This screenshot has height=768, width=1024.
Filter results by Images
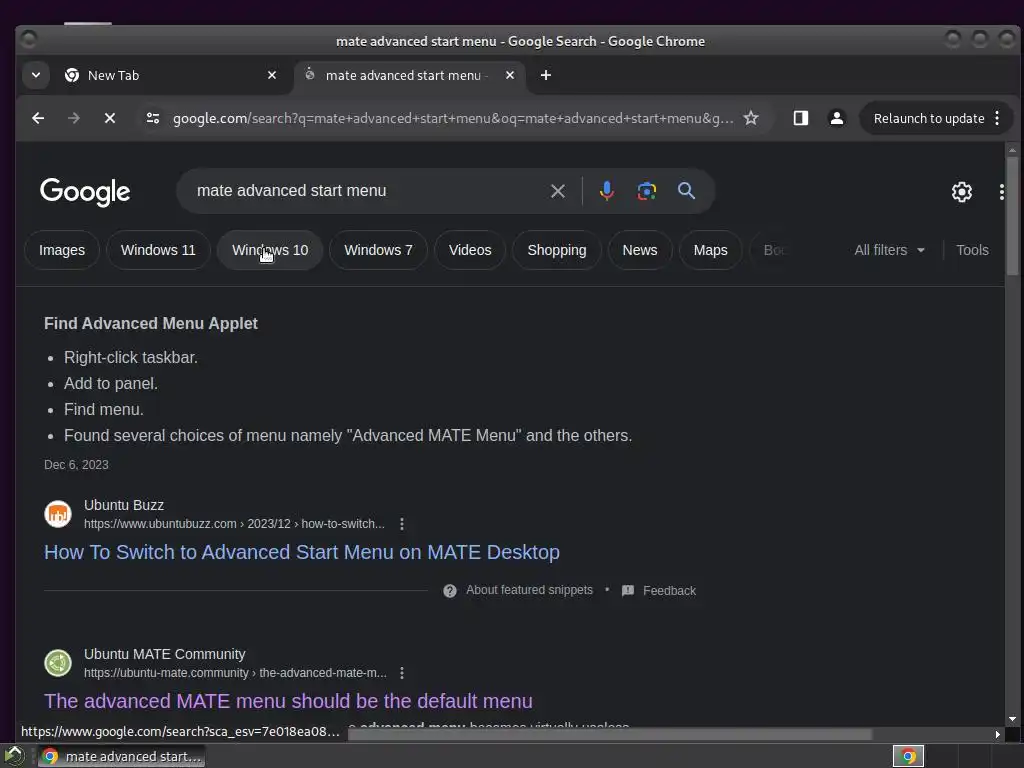tap(62, 250)
